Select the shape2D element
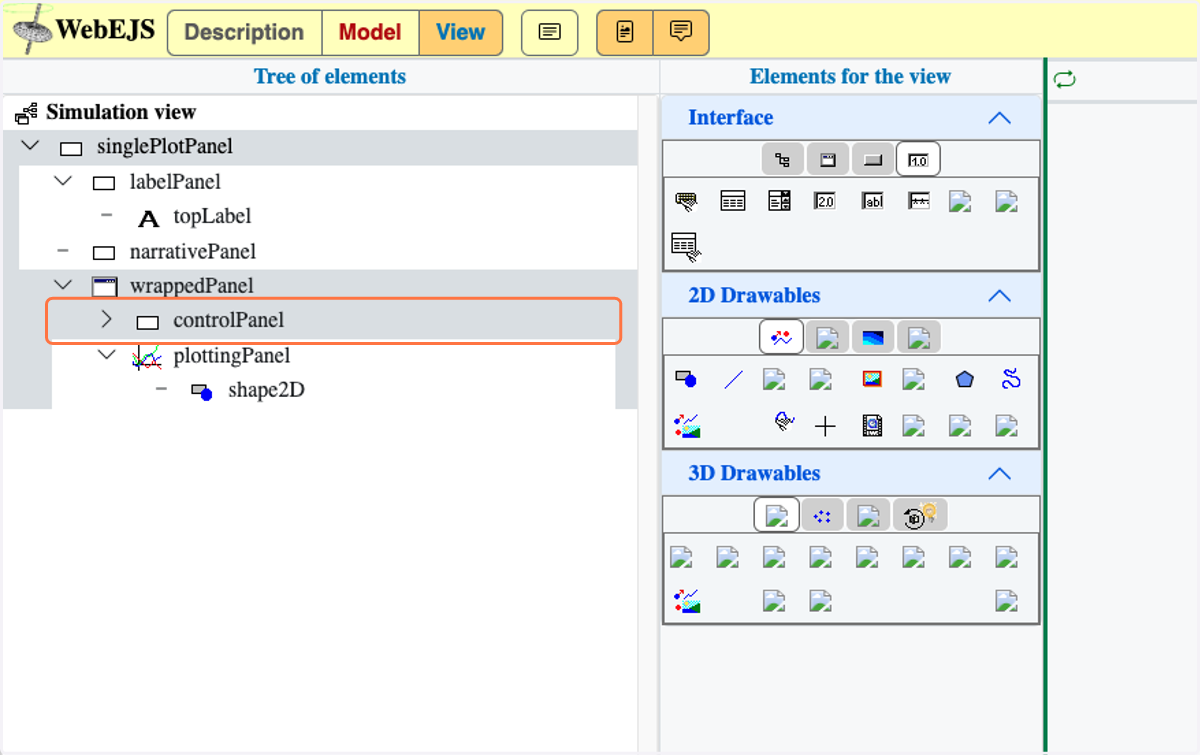 [266, 390]
